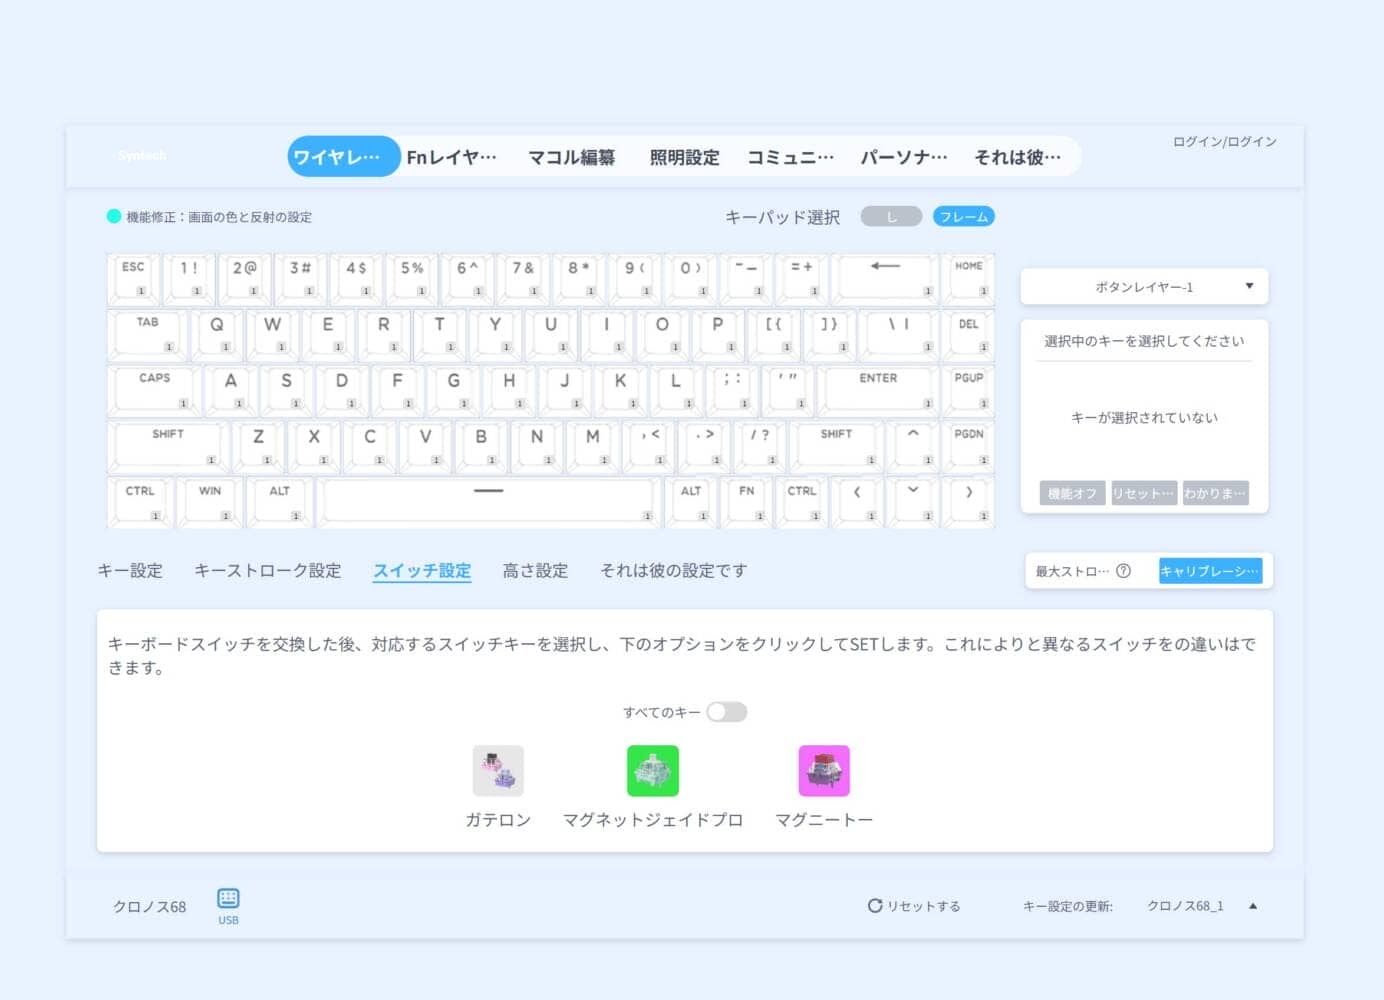Choose the Magnet Jade Pro switch icon
Image resolution: width=1384 pixels, height=1000 pixels.
[x=652, y=771]
